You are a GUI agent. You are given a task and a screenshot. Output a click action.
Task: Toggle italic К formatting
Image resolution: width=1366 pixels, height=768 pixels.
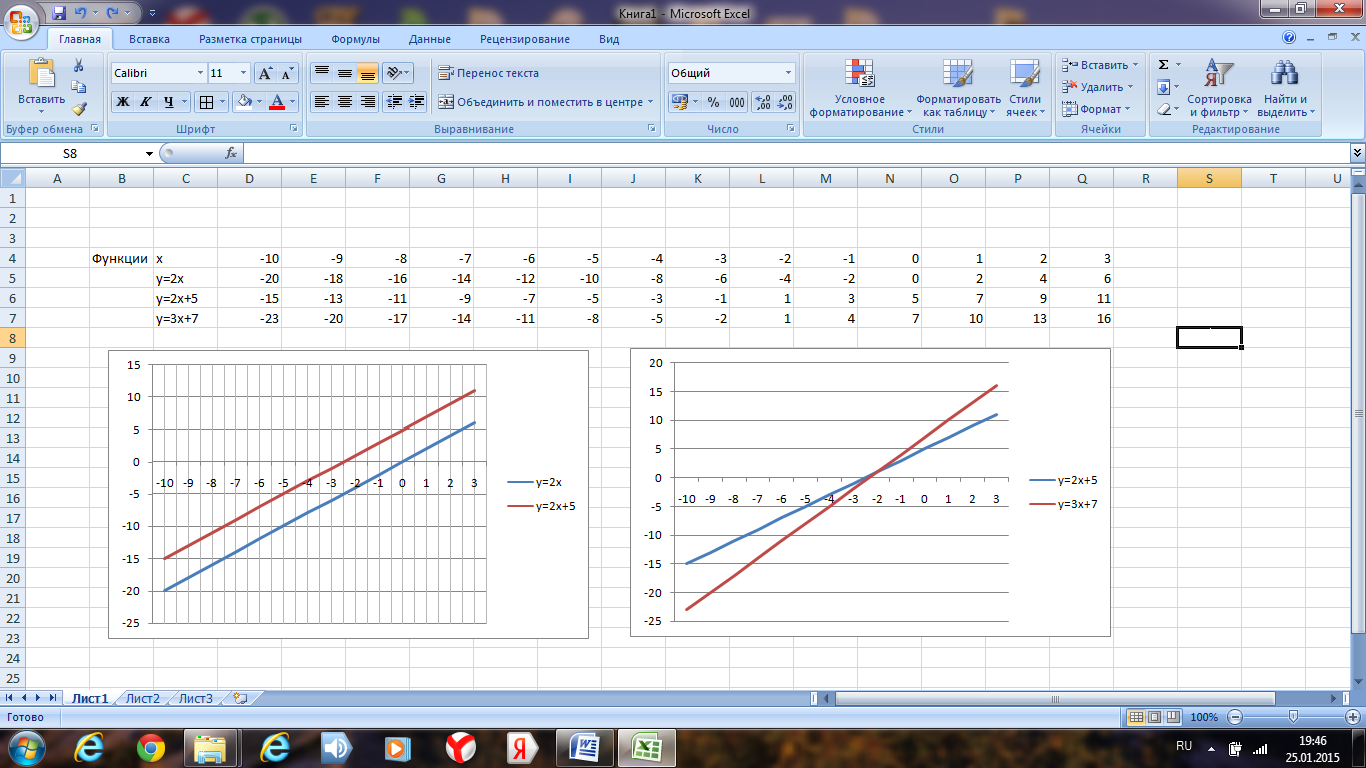[145, 102]
